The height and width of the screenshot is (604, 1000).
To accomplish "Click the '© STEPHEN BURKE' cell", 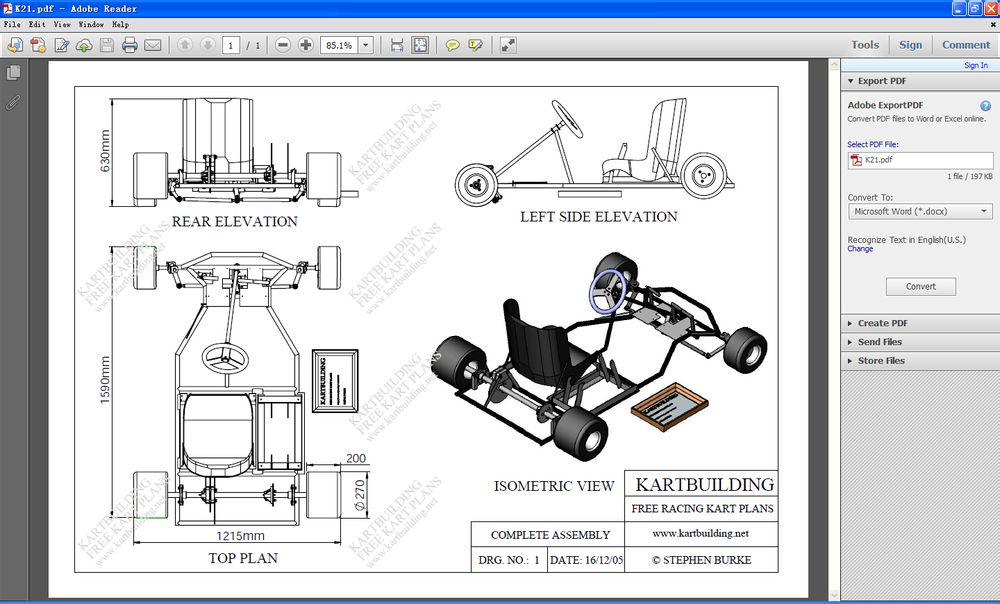I will 702,560.
